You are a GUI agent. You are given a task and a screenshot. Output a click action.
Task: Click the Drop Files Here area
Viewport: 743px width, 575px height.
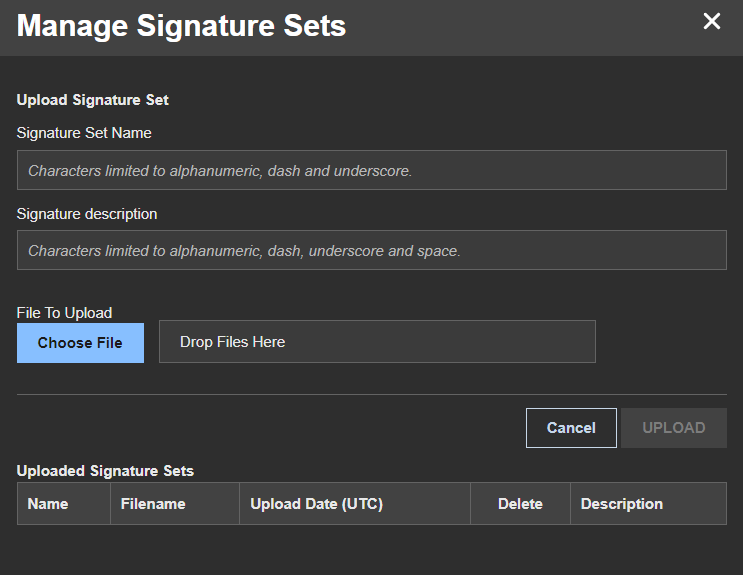[x=377, y=342]
